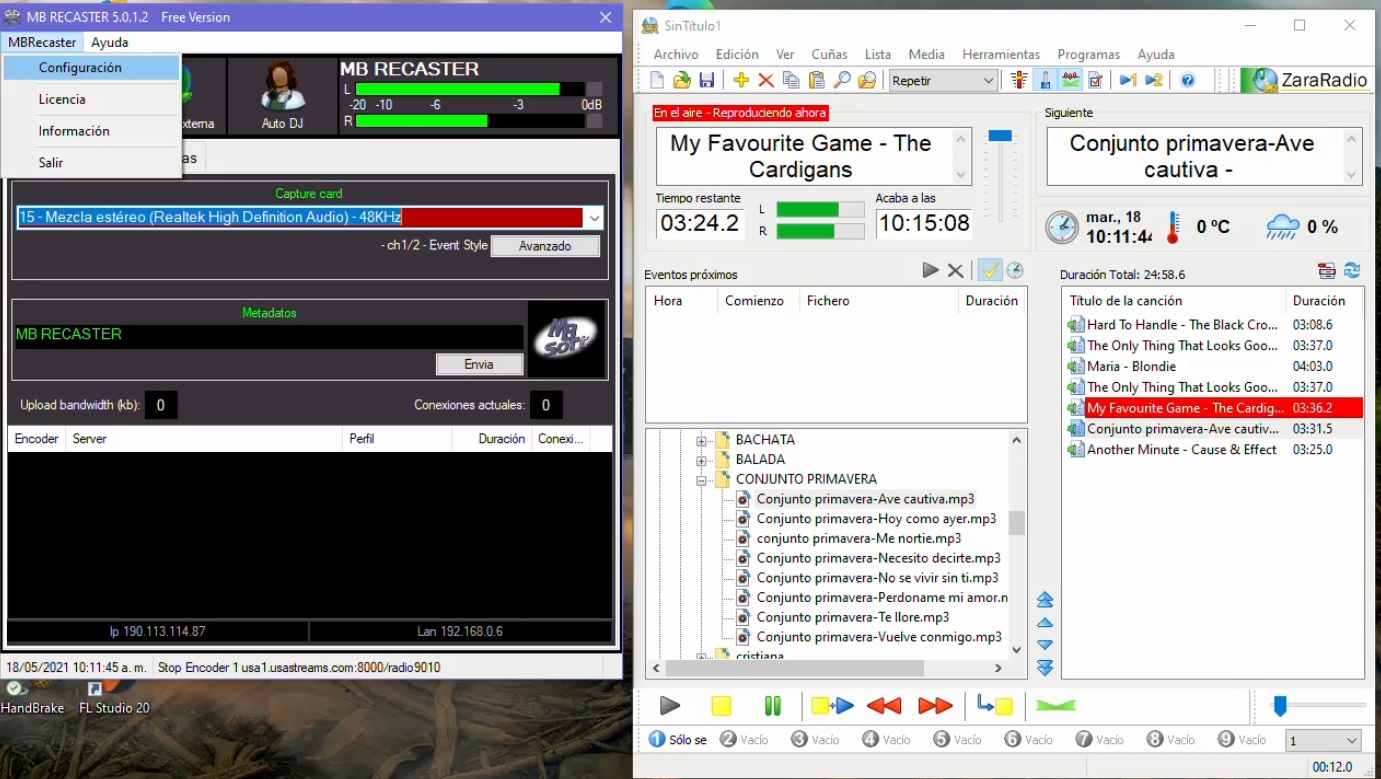Click the red rewind button
Viewport: 1381px width, 779px height.
tap(884, 706)
